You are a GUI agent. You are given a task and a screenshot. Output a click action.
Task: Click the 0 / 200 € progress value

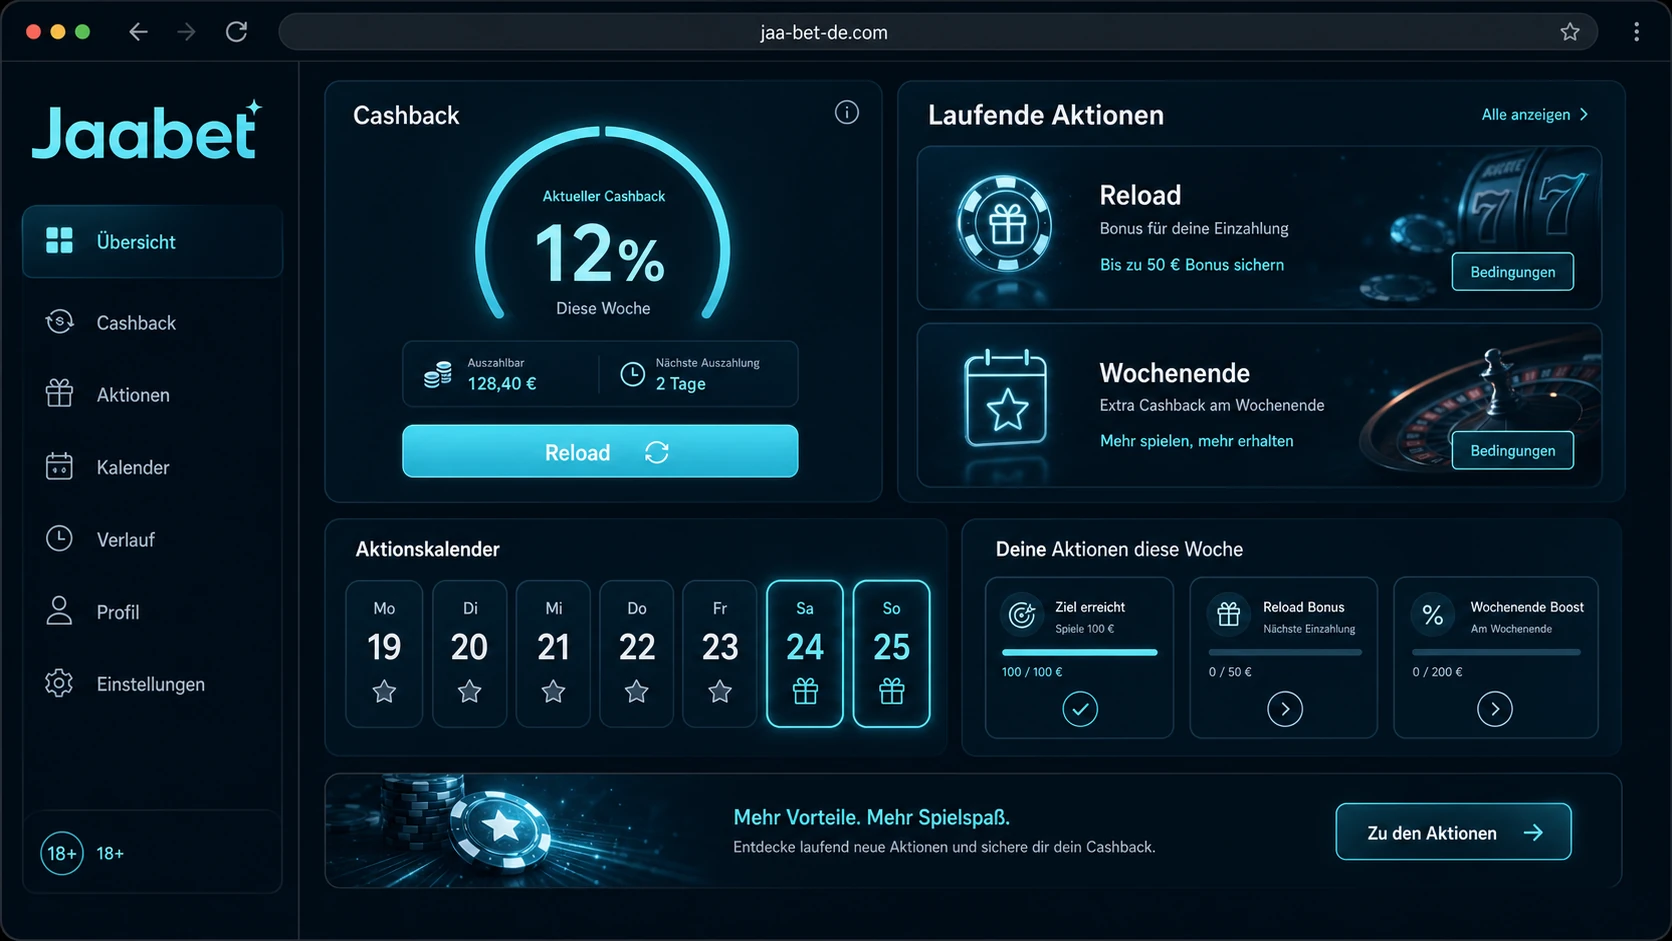coord(1437,672)
